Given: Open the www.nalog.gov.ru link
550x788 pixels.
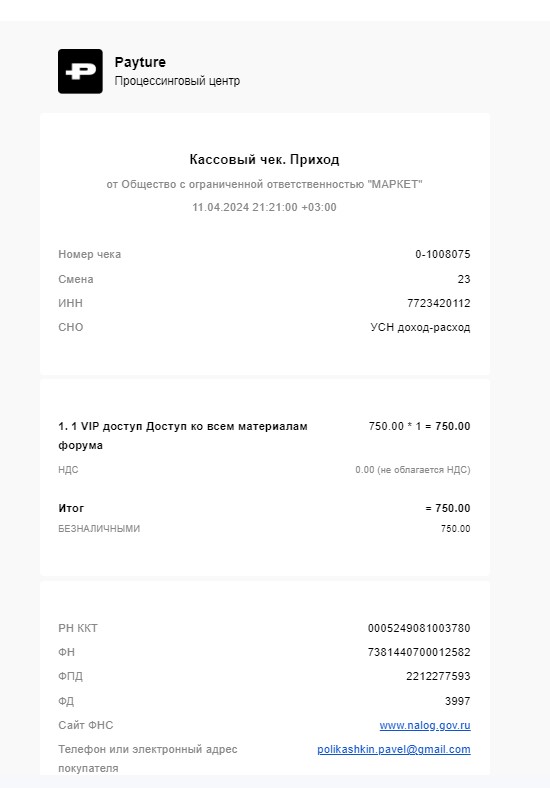Looking at the screenshot, I should [425, 725].
